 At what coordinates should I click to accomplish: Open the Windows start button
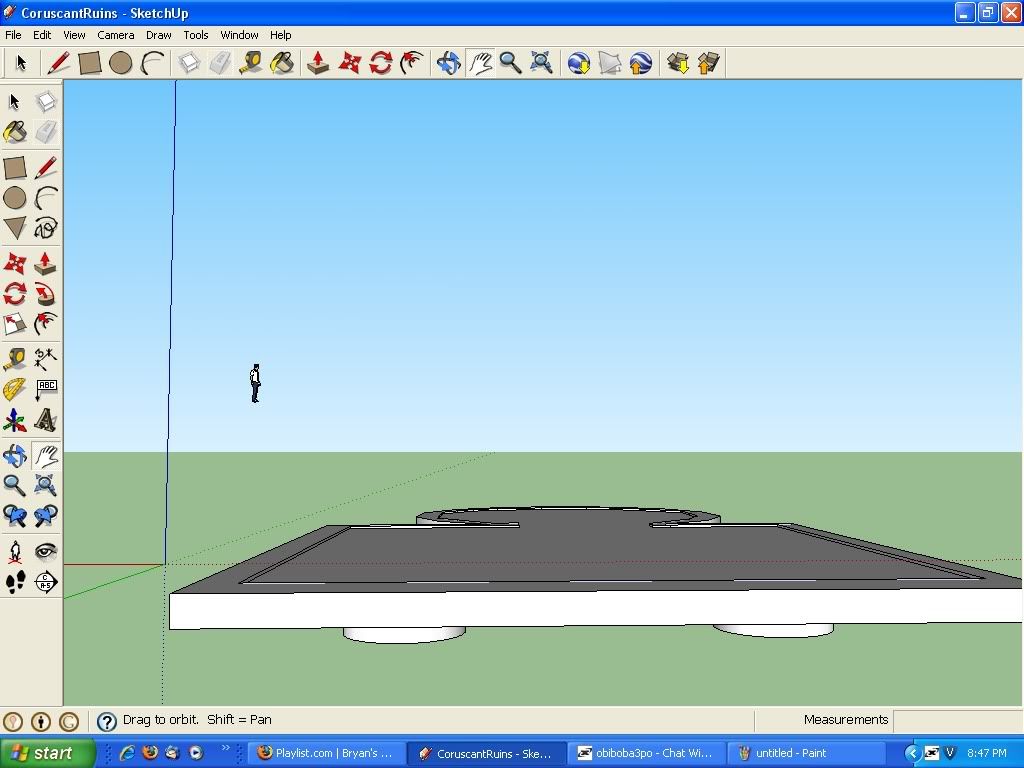[x=48, y=753]
